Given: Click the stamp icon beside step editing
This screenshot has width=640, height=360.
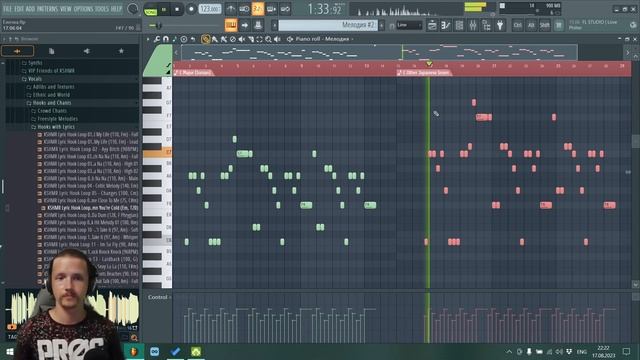Looking at the screenshot, I should click(258, 25).
